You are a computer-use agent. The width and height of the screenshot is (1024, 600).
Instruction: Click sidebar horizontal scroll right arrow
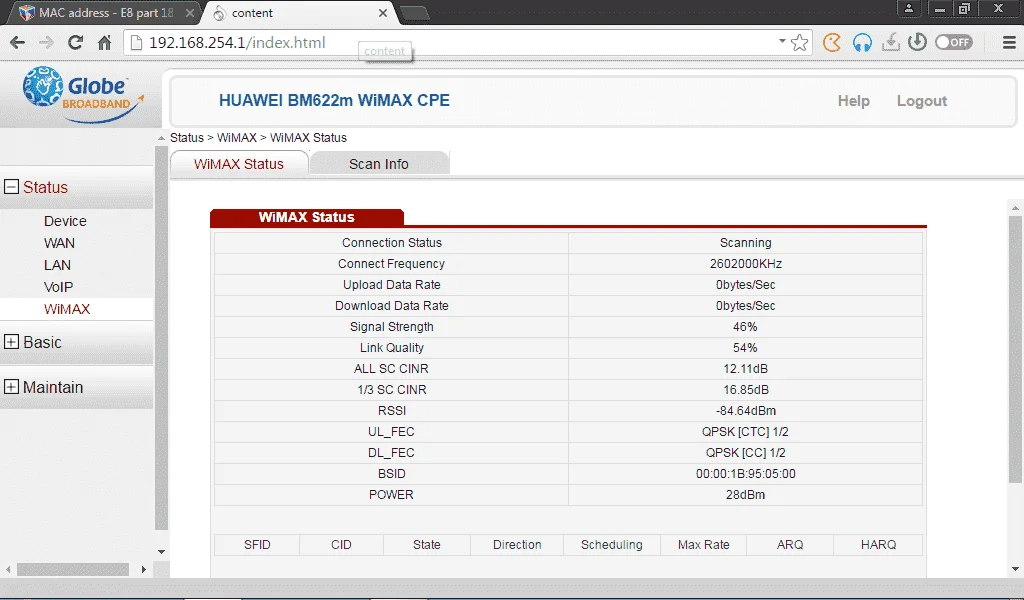[144, 569]
